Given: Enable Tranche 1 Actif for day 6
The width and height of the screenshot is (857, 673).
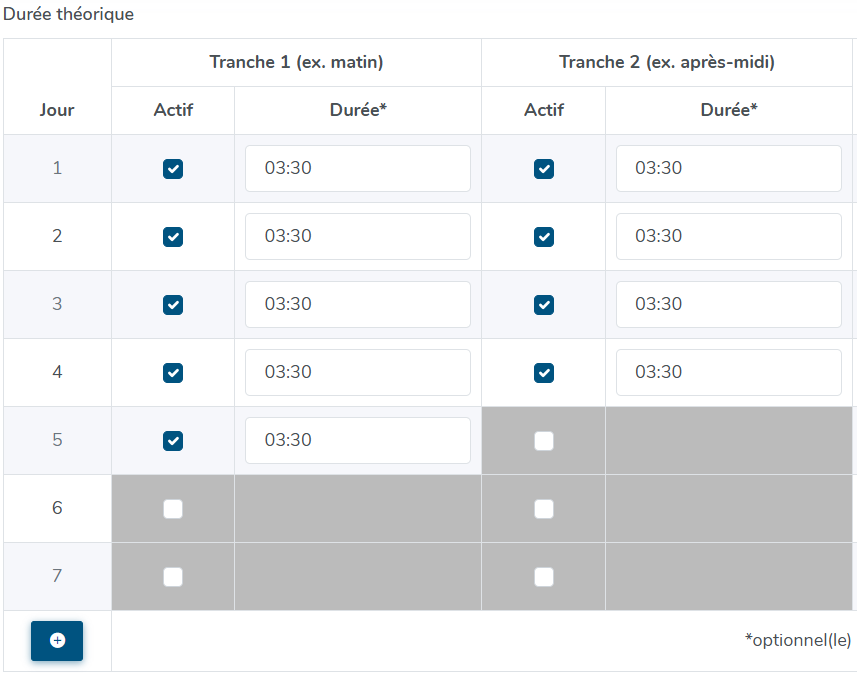Looking at the screenshot, I should click(173, 509).
